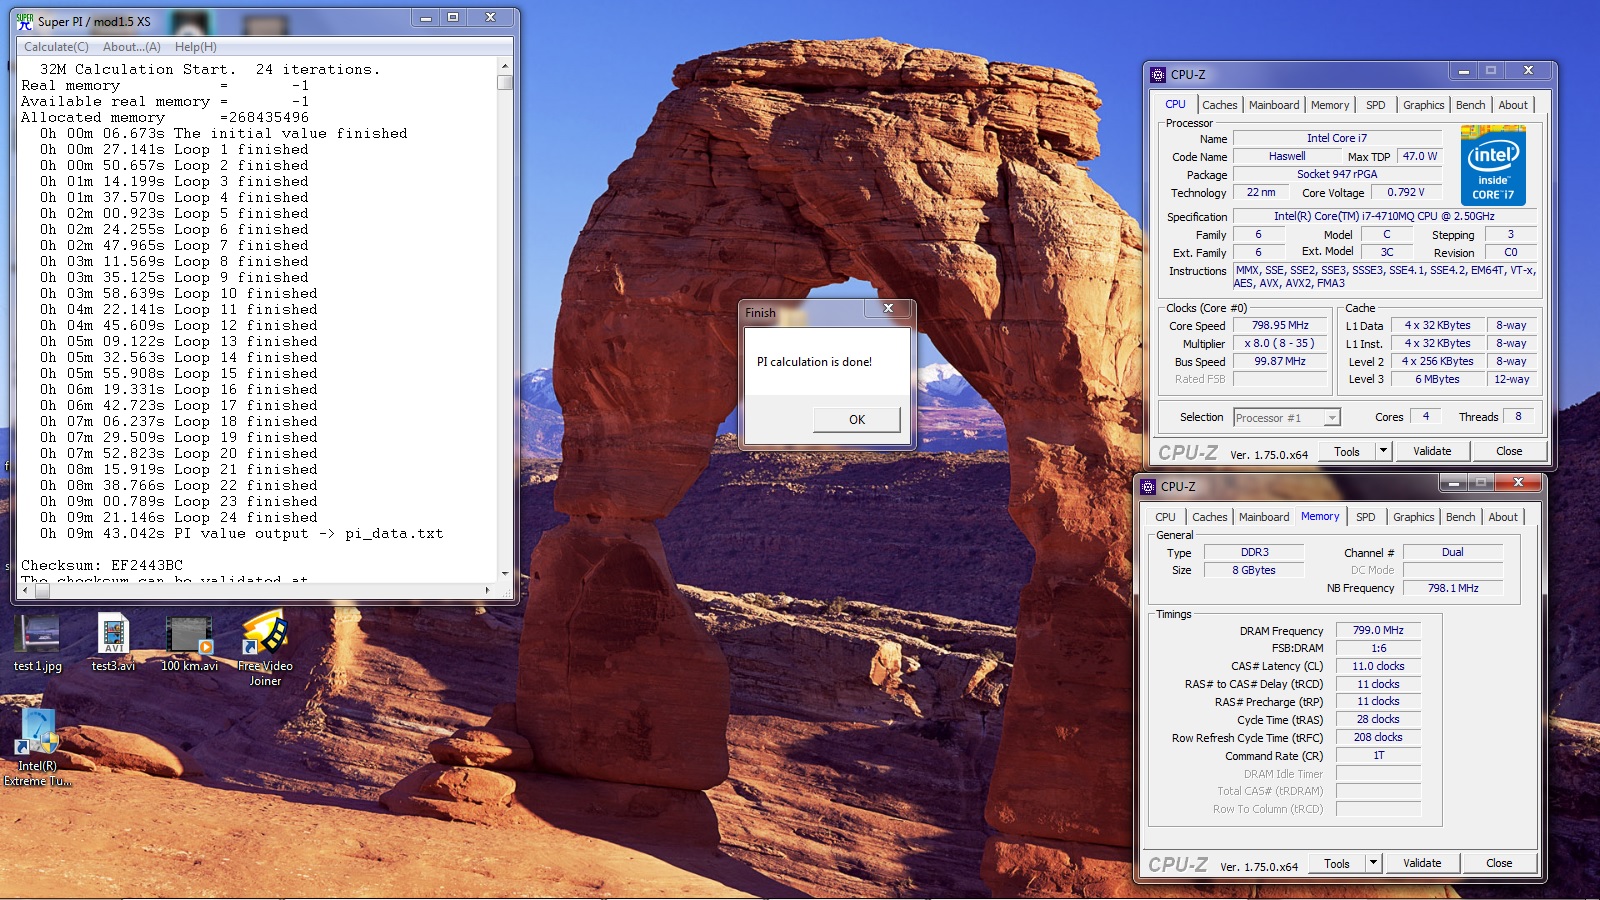Switch to Mainboard tab in lower CPU-Z

click(1264, 517)
